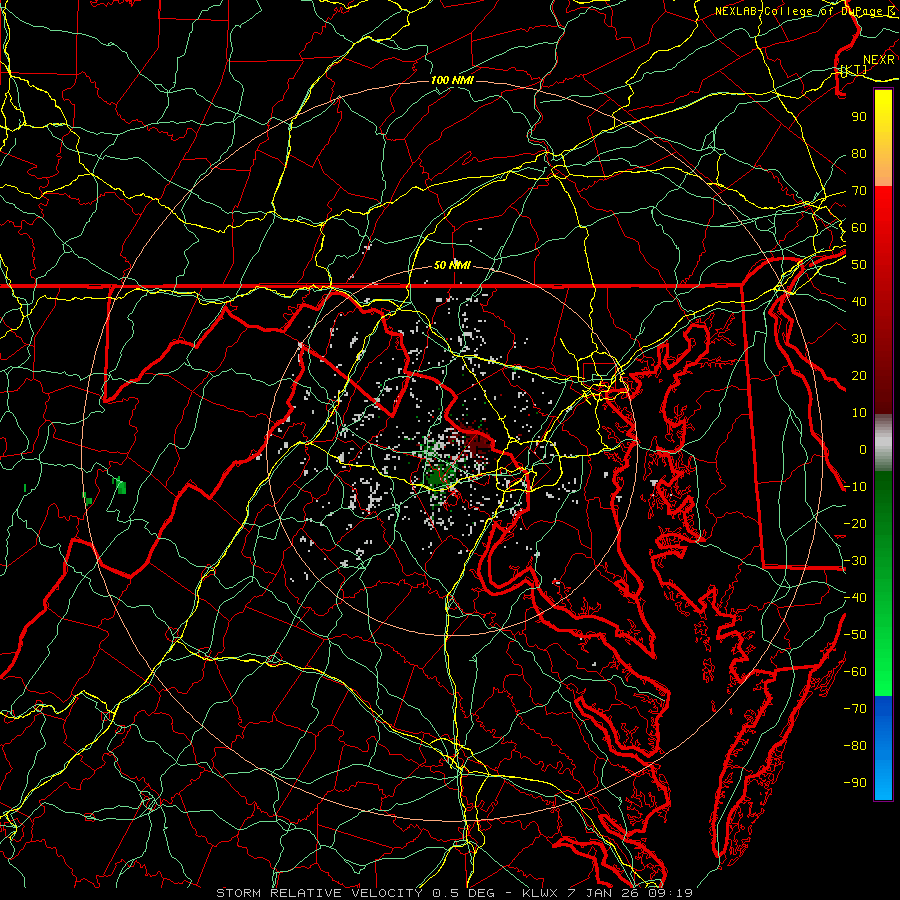Click the -50 value on the velocity scale
The width and height of the screenshot is (900, 900).
[x=855, y=635]
